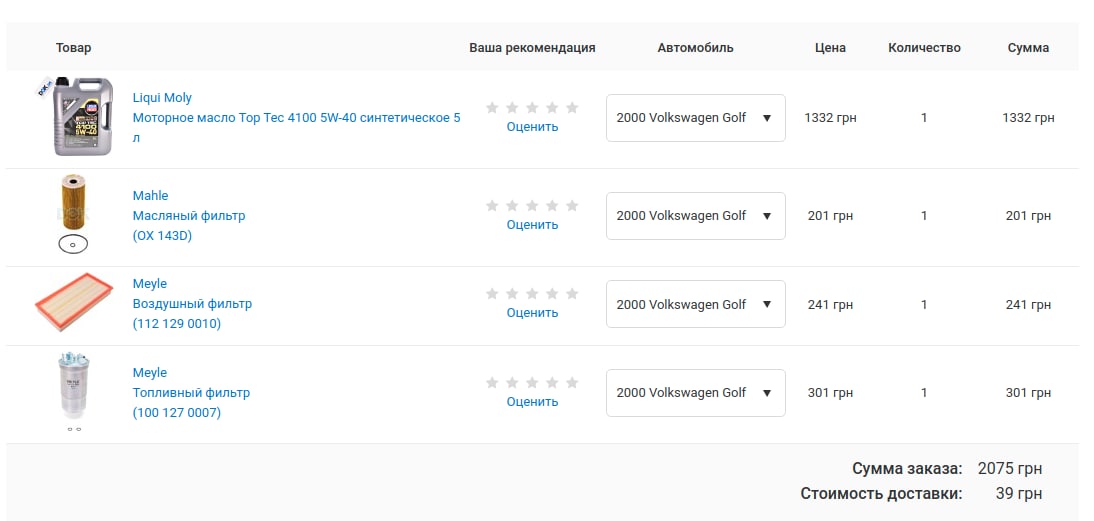This screenshot has height=521, width=1094.
Task: Select the 201 грн price for Mahle
Action: [x=830, y=216]
